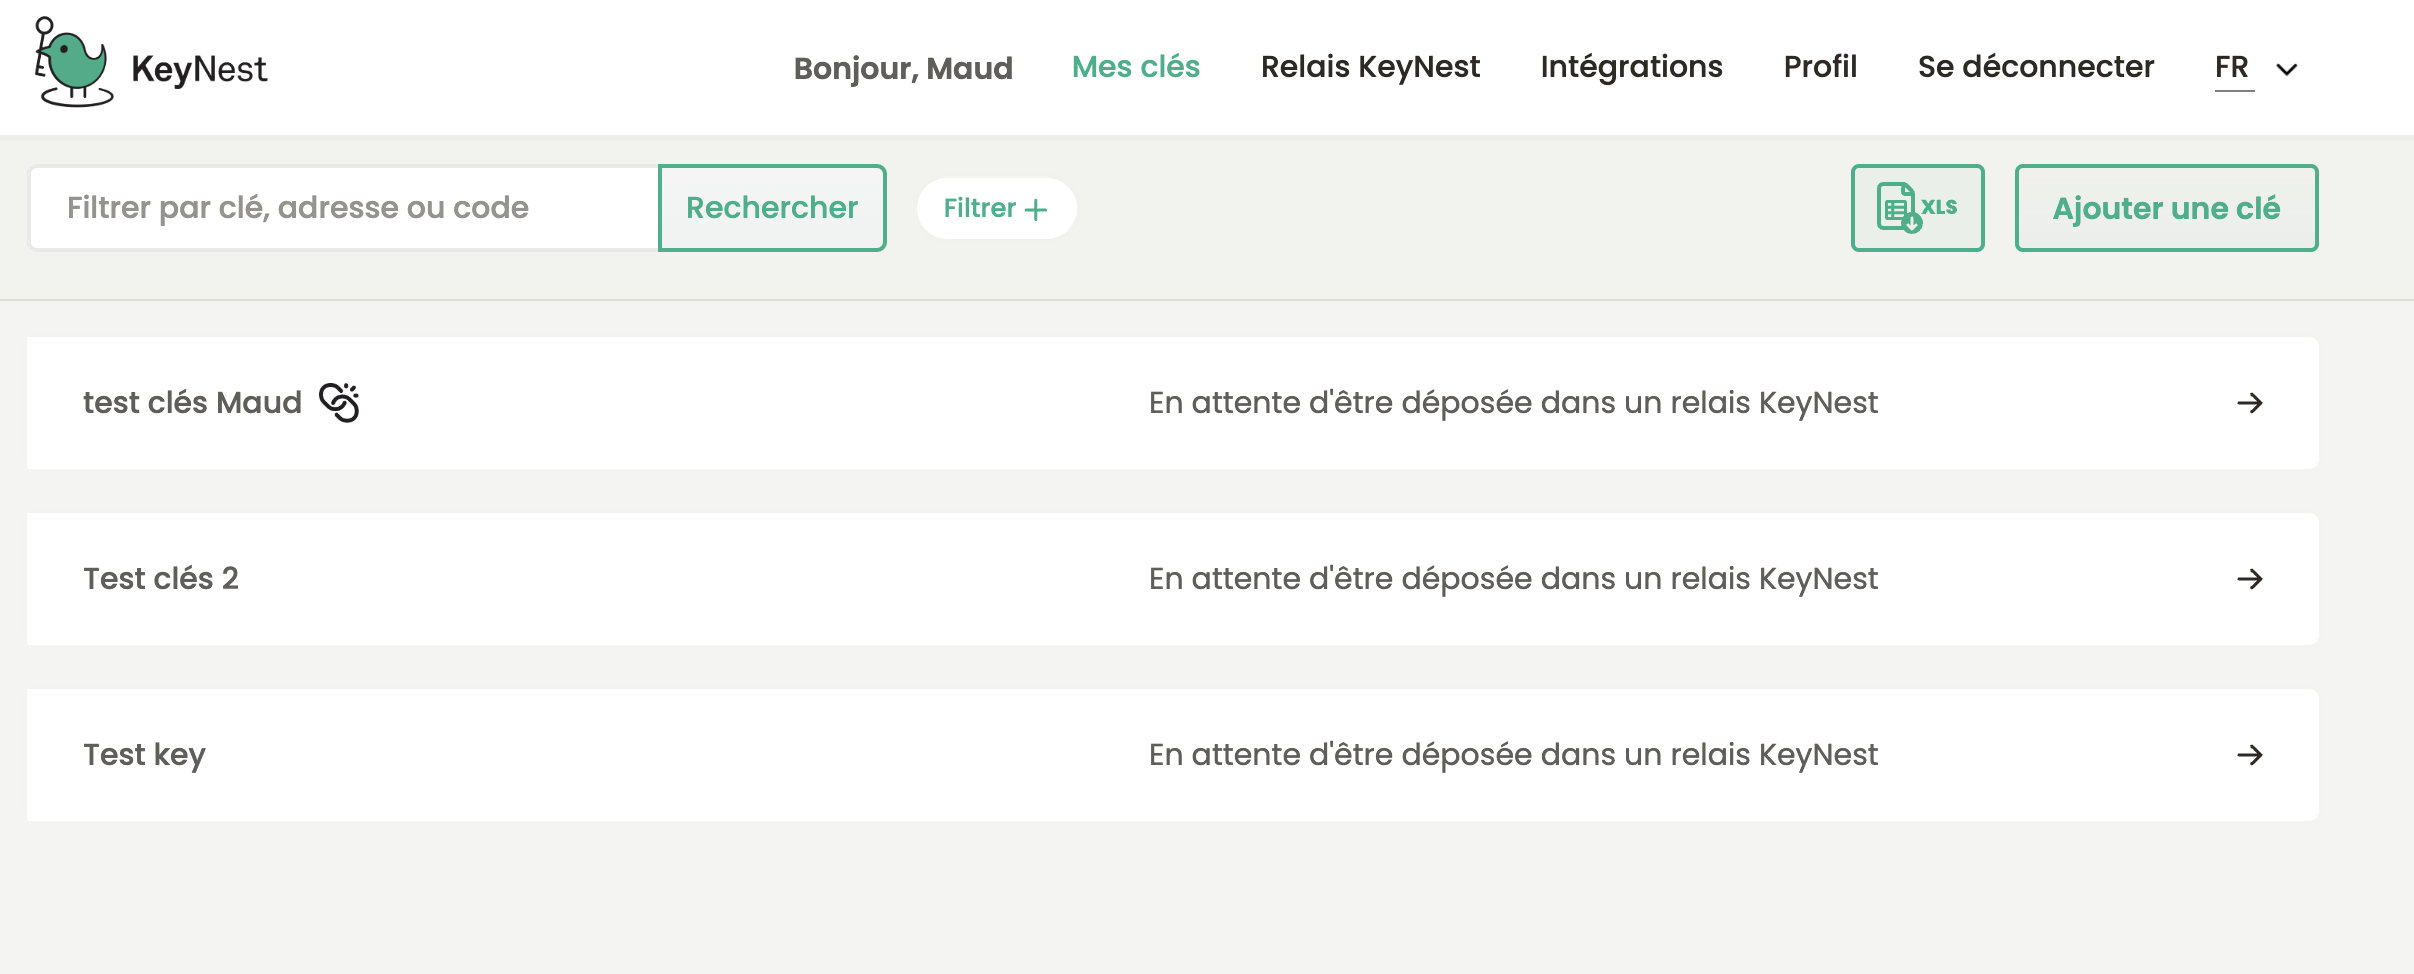Click the KeyNest bird logo
The image size is (2414, 974).
click(72, 62)
